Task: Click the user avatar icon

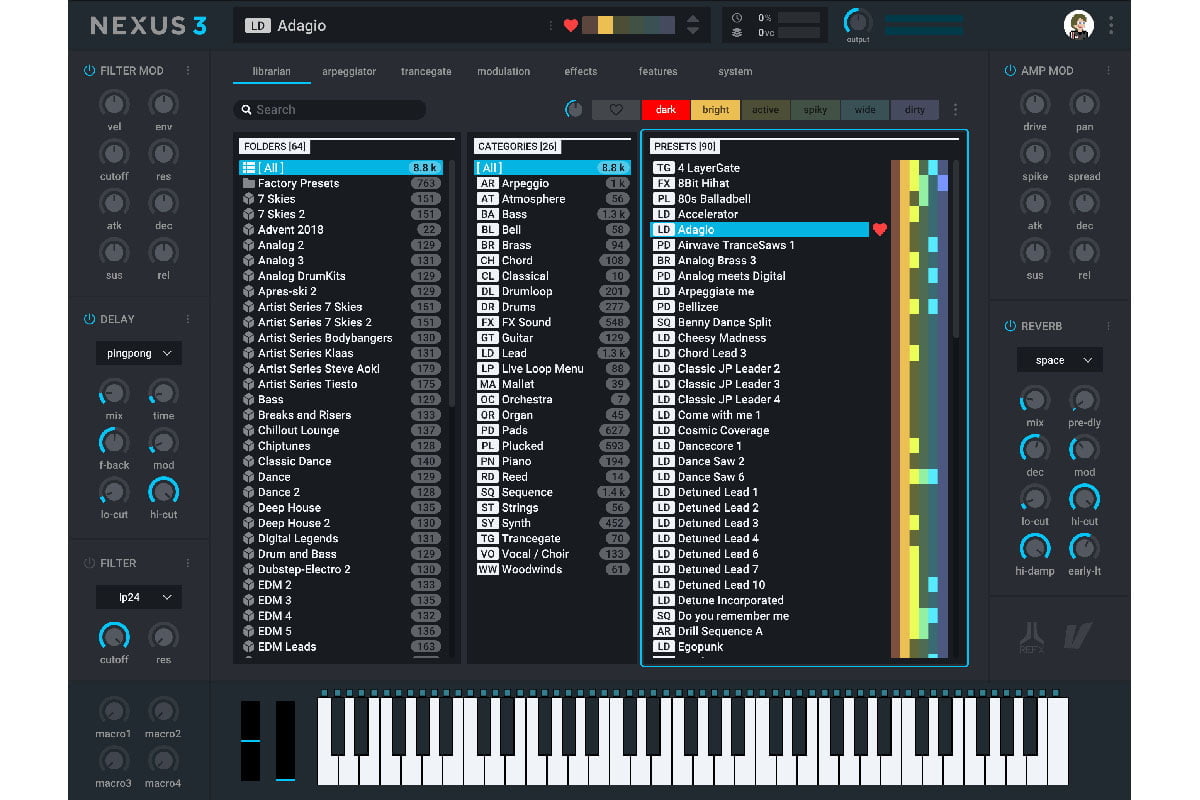Action: coord(1079,26)
